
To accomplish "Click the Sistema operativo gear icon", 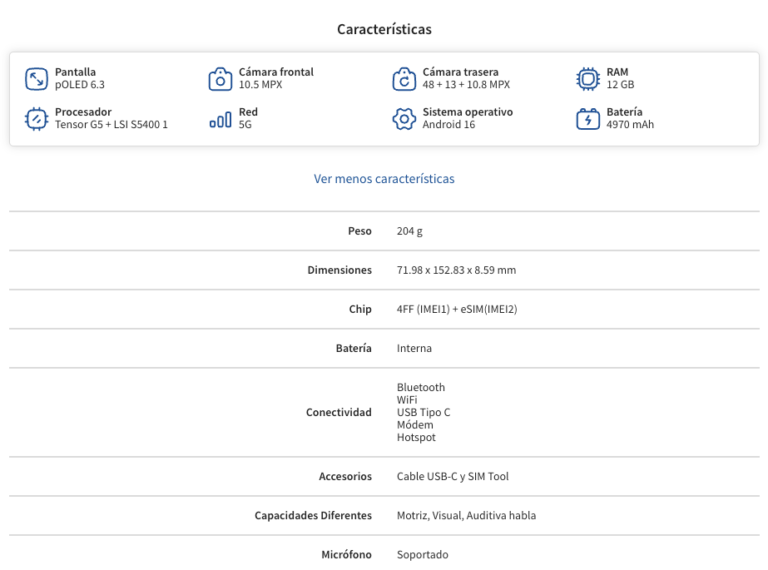I will coord(404,119).
